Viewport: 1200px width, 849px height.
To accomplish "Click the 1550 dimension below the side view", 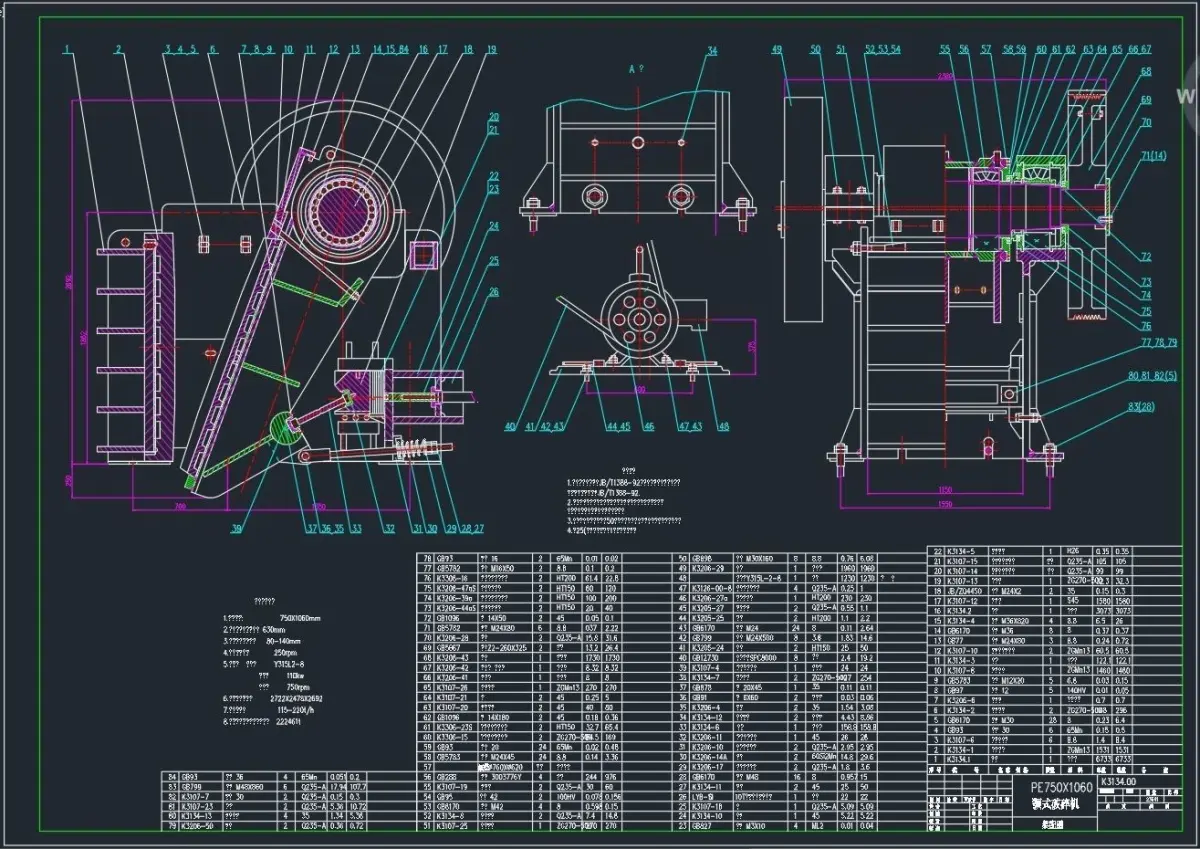I will tap(947, 505).
